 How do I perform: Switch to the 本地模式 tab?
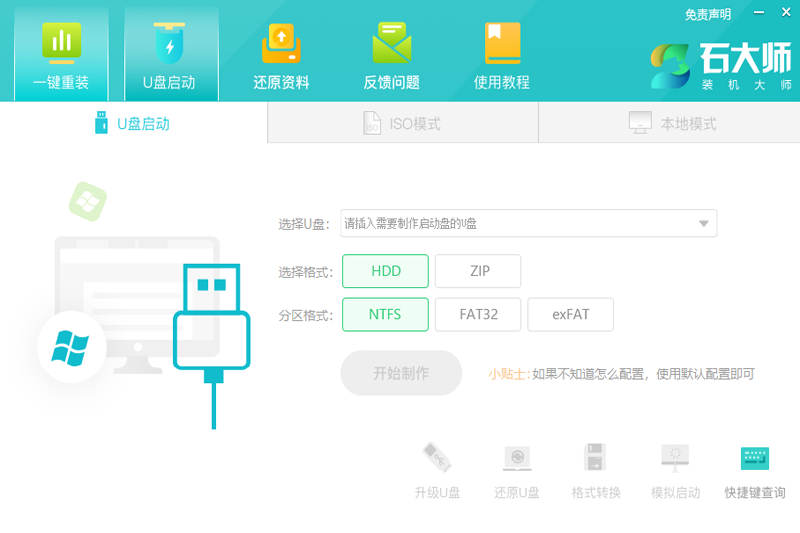pos(672,124)
